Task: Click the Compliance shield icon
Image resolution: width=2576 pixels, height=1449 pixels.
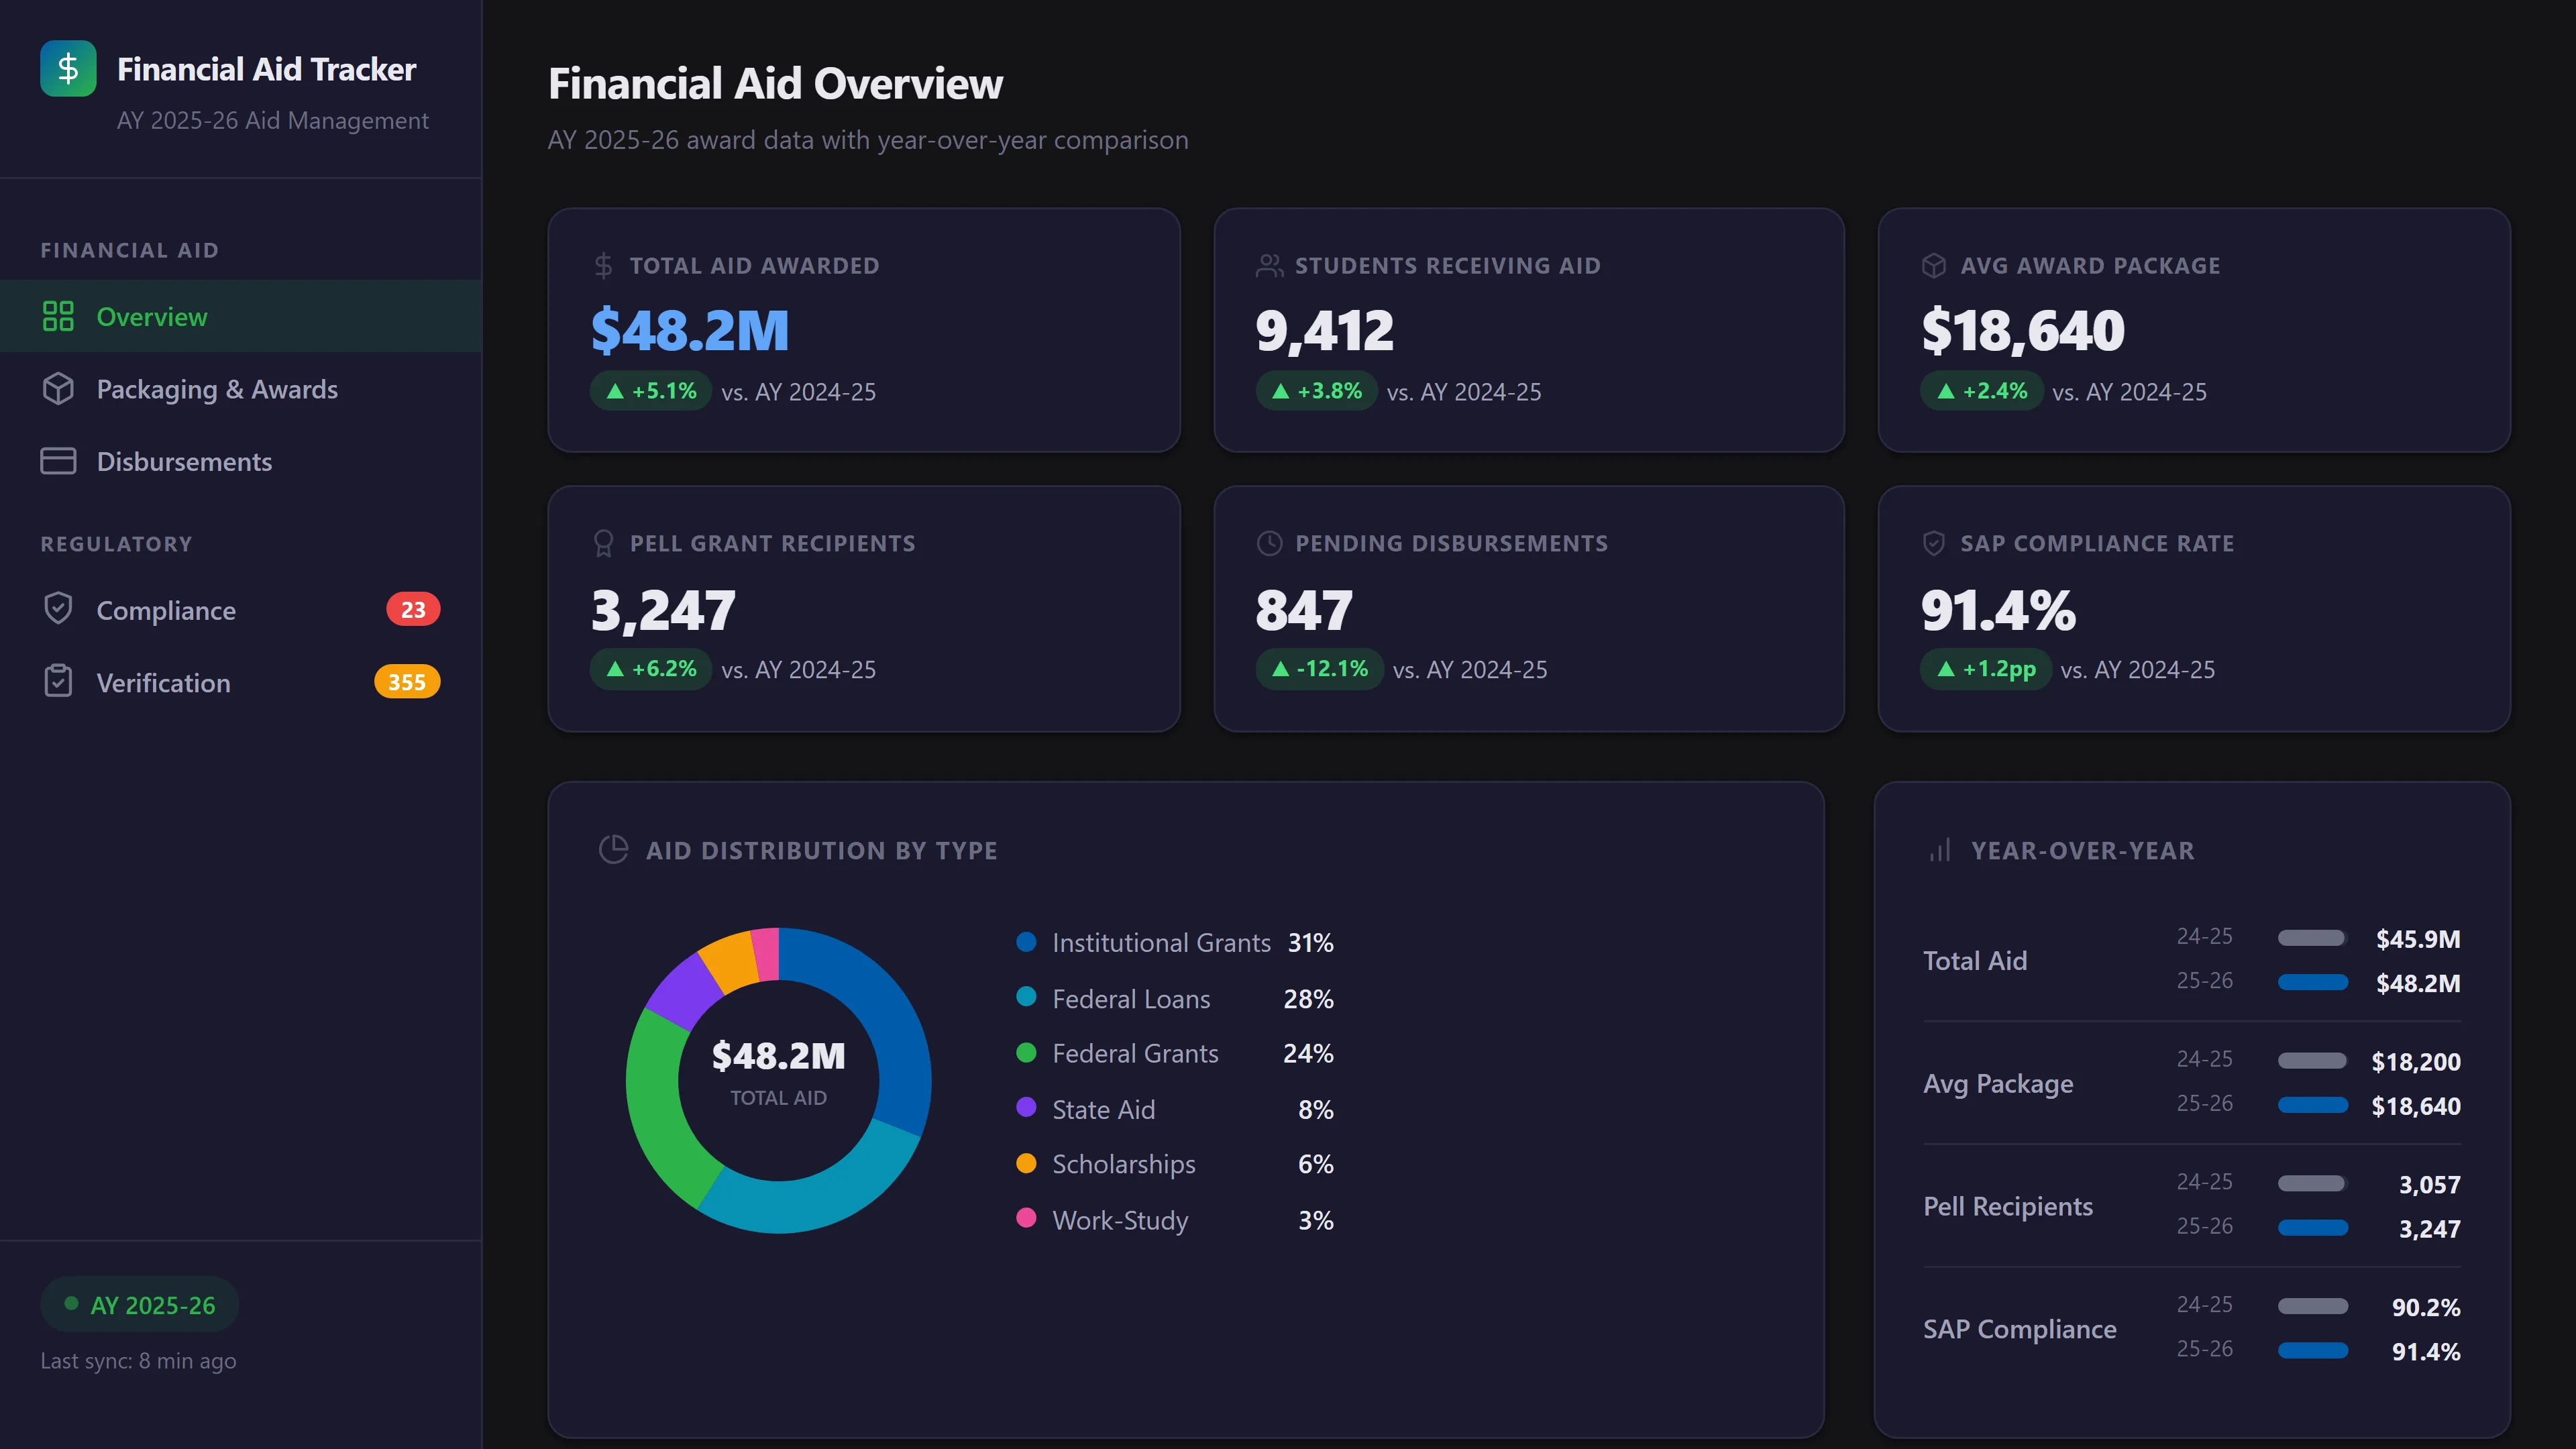Action: [x=59, y=609]
